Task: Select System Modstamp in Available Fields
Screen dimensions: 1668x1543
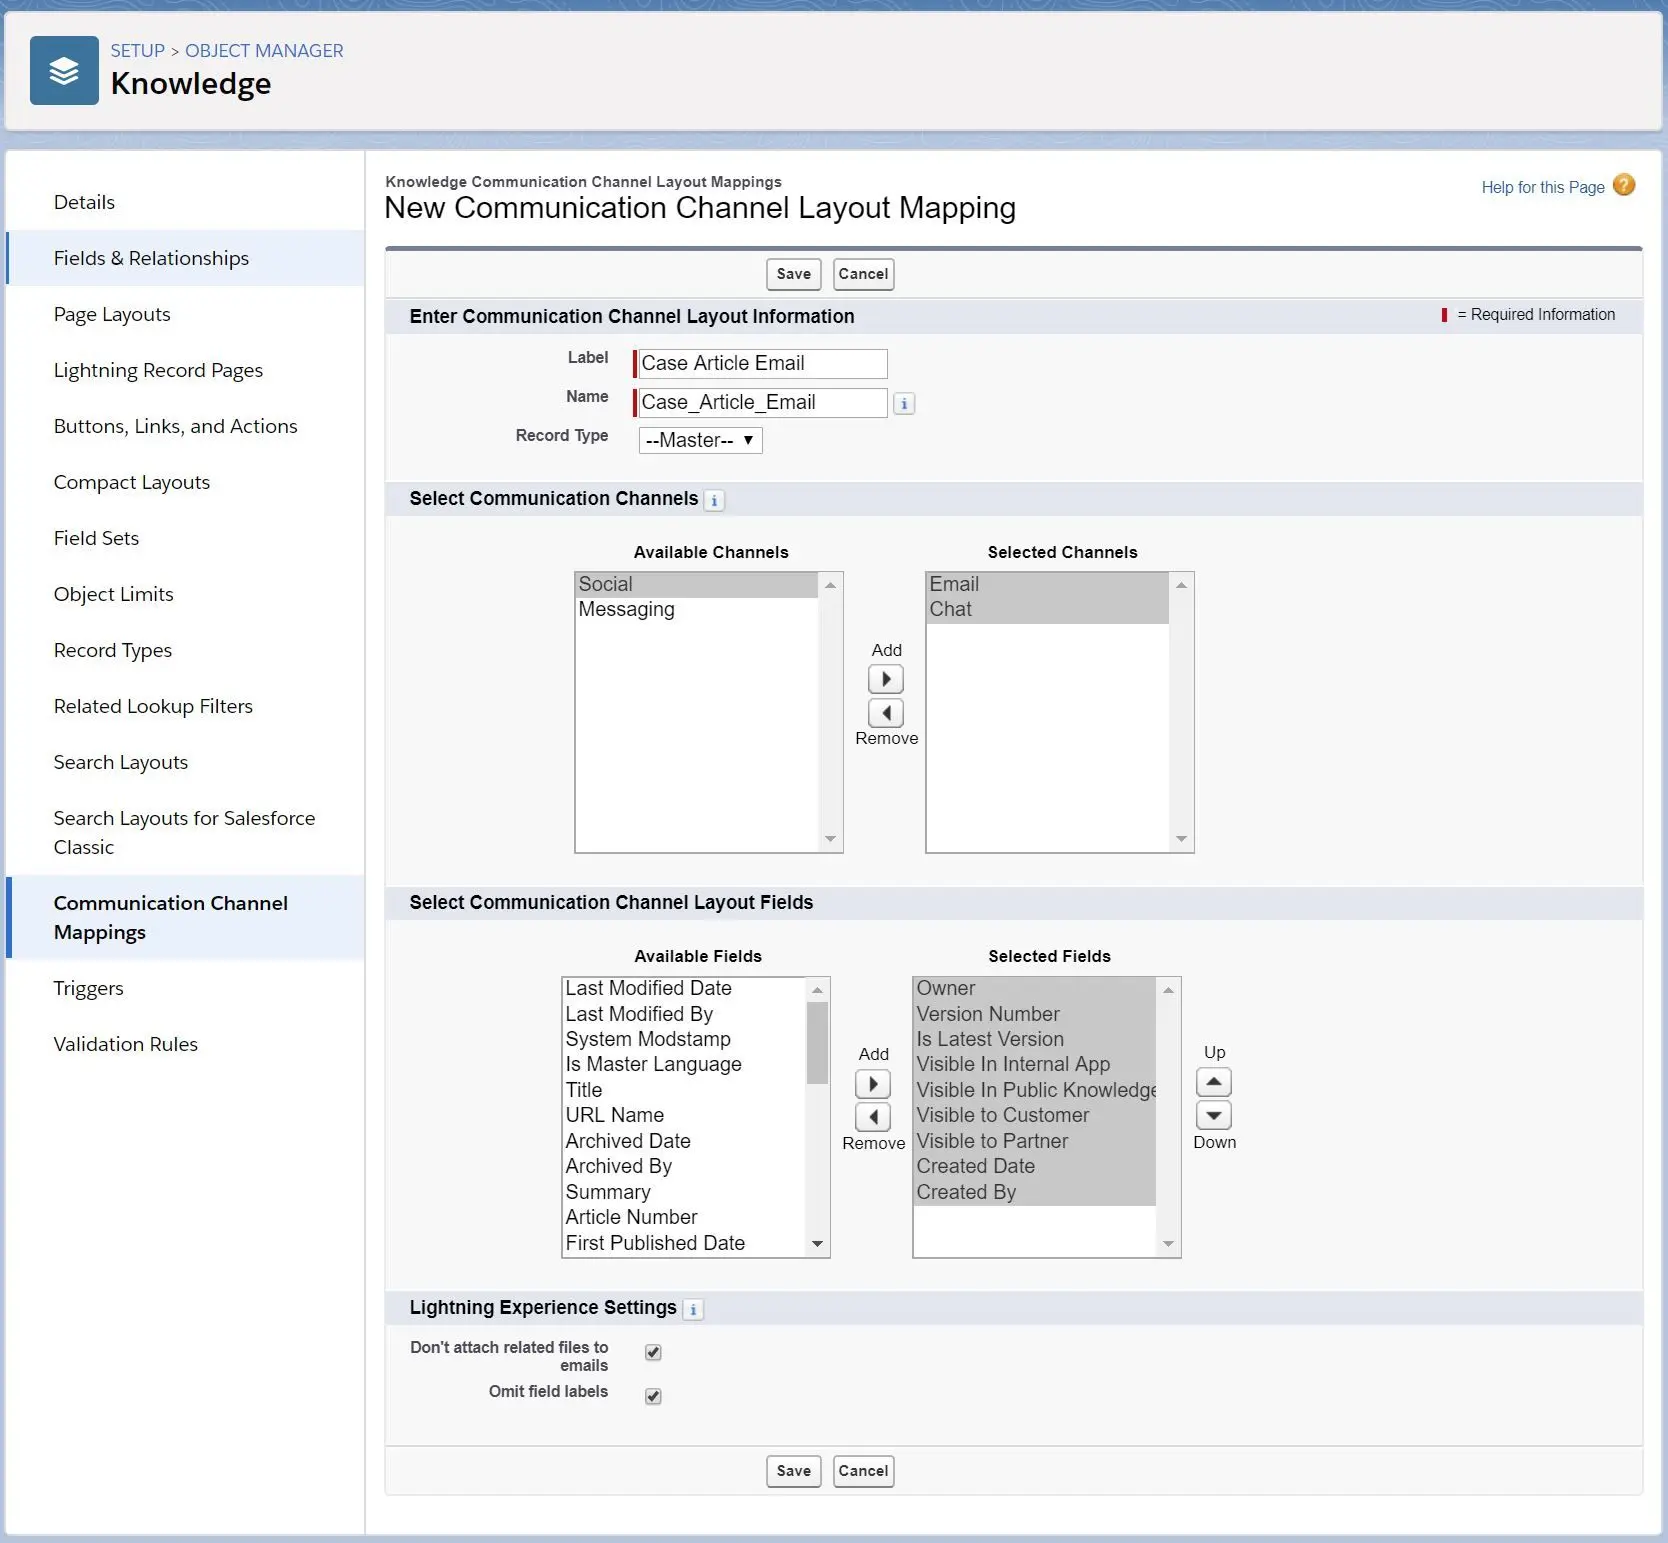Action: 684,1039
